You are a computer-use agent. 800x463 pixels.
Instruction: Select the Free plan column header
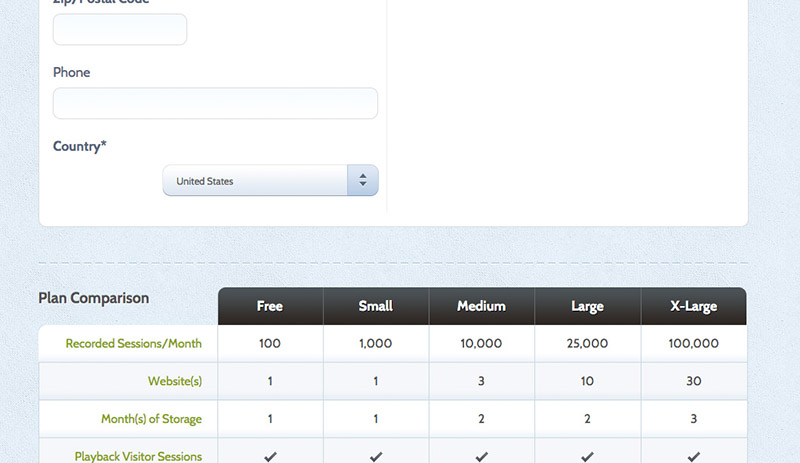click(270, 306)
